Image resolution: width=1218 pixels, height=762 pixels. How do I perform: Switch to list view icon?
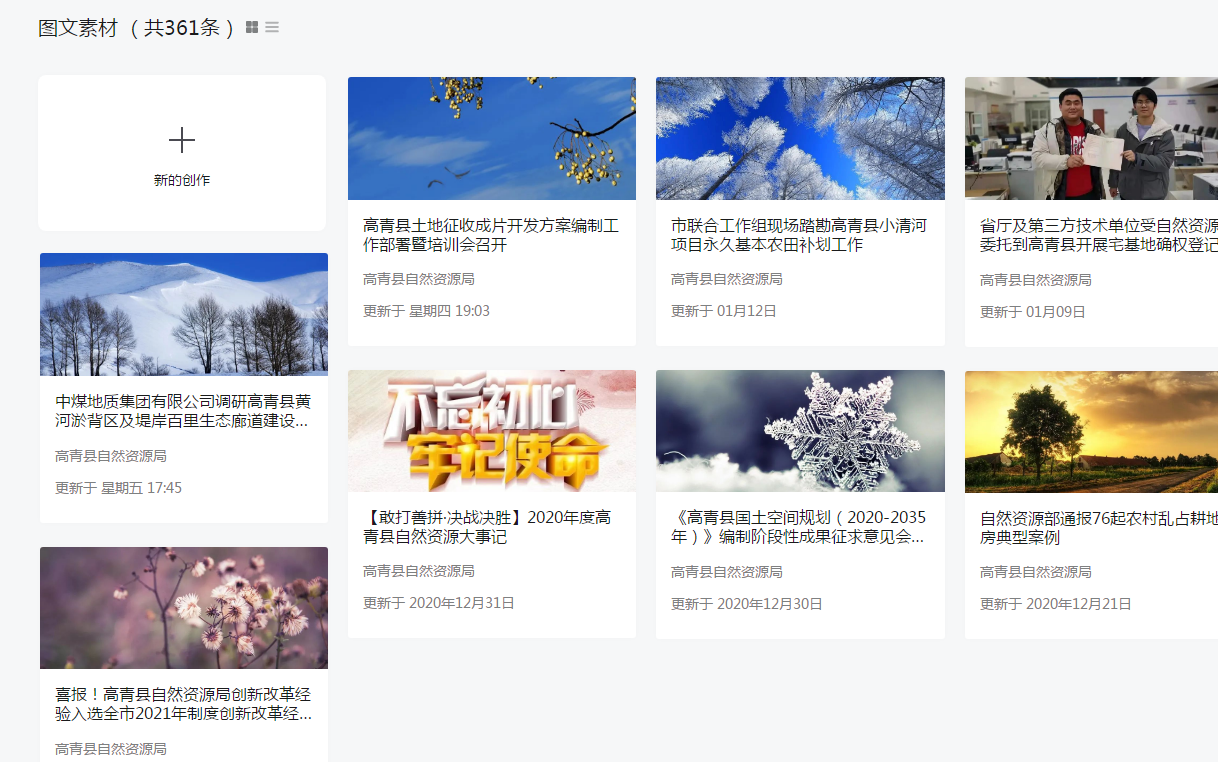coord(272,27)
